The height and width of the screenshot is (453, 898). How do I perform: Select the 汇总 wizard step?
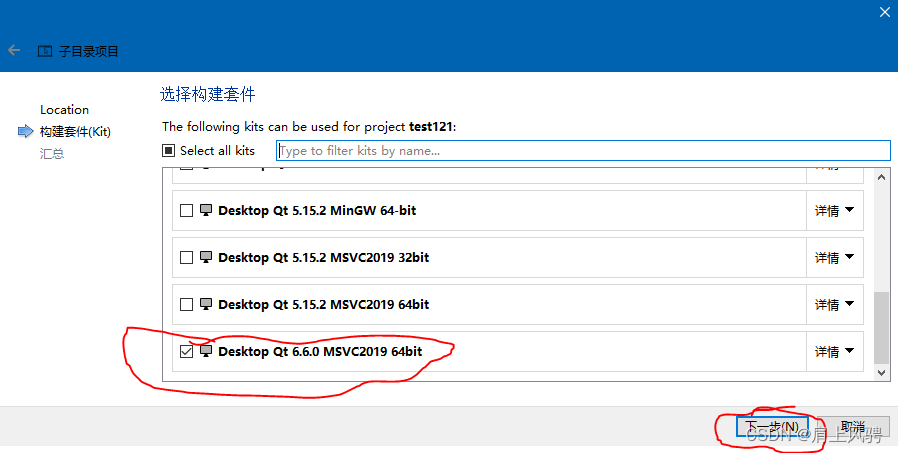[52, 153]
